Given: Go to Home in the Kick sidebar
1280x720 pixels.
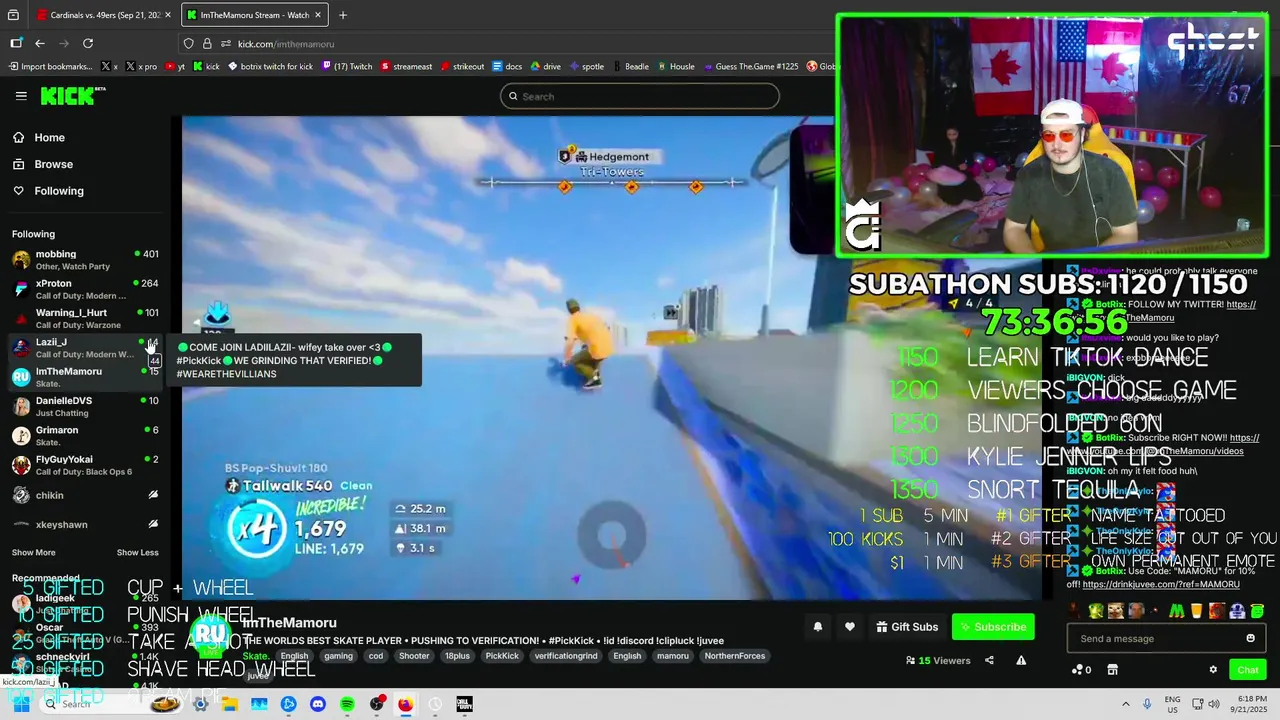Looking at the screenshot, I should [x=49, y=138].
